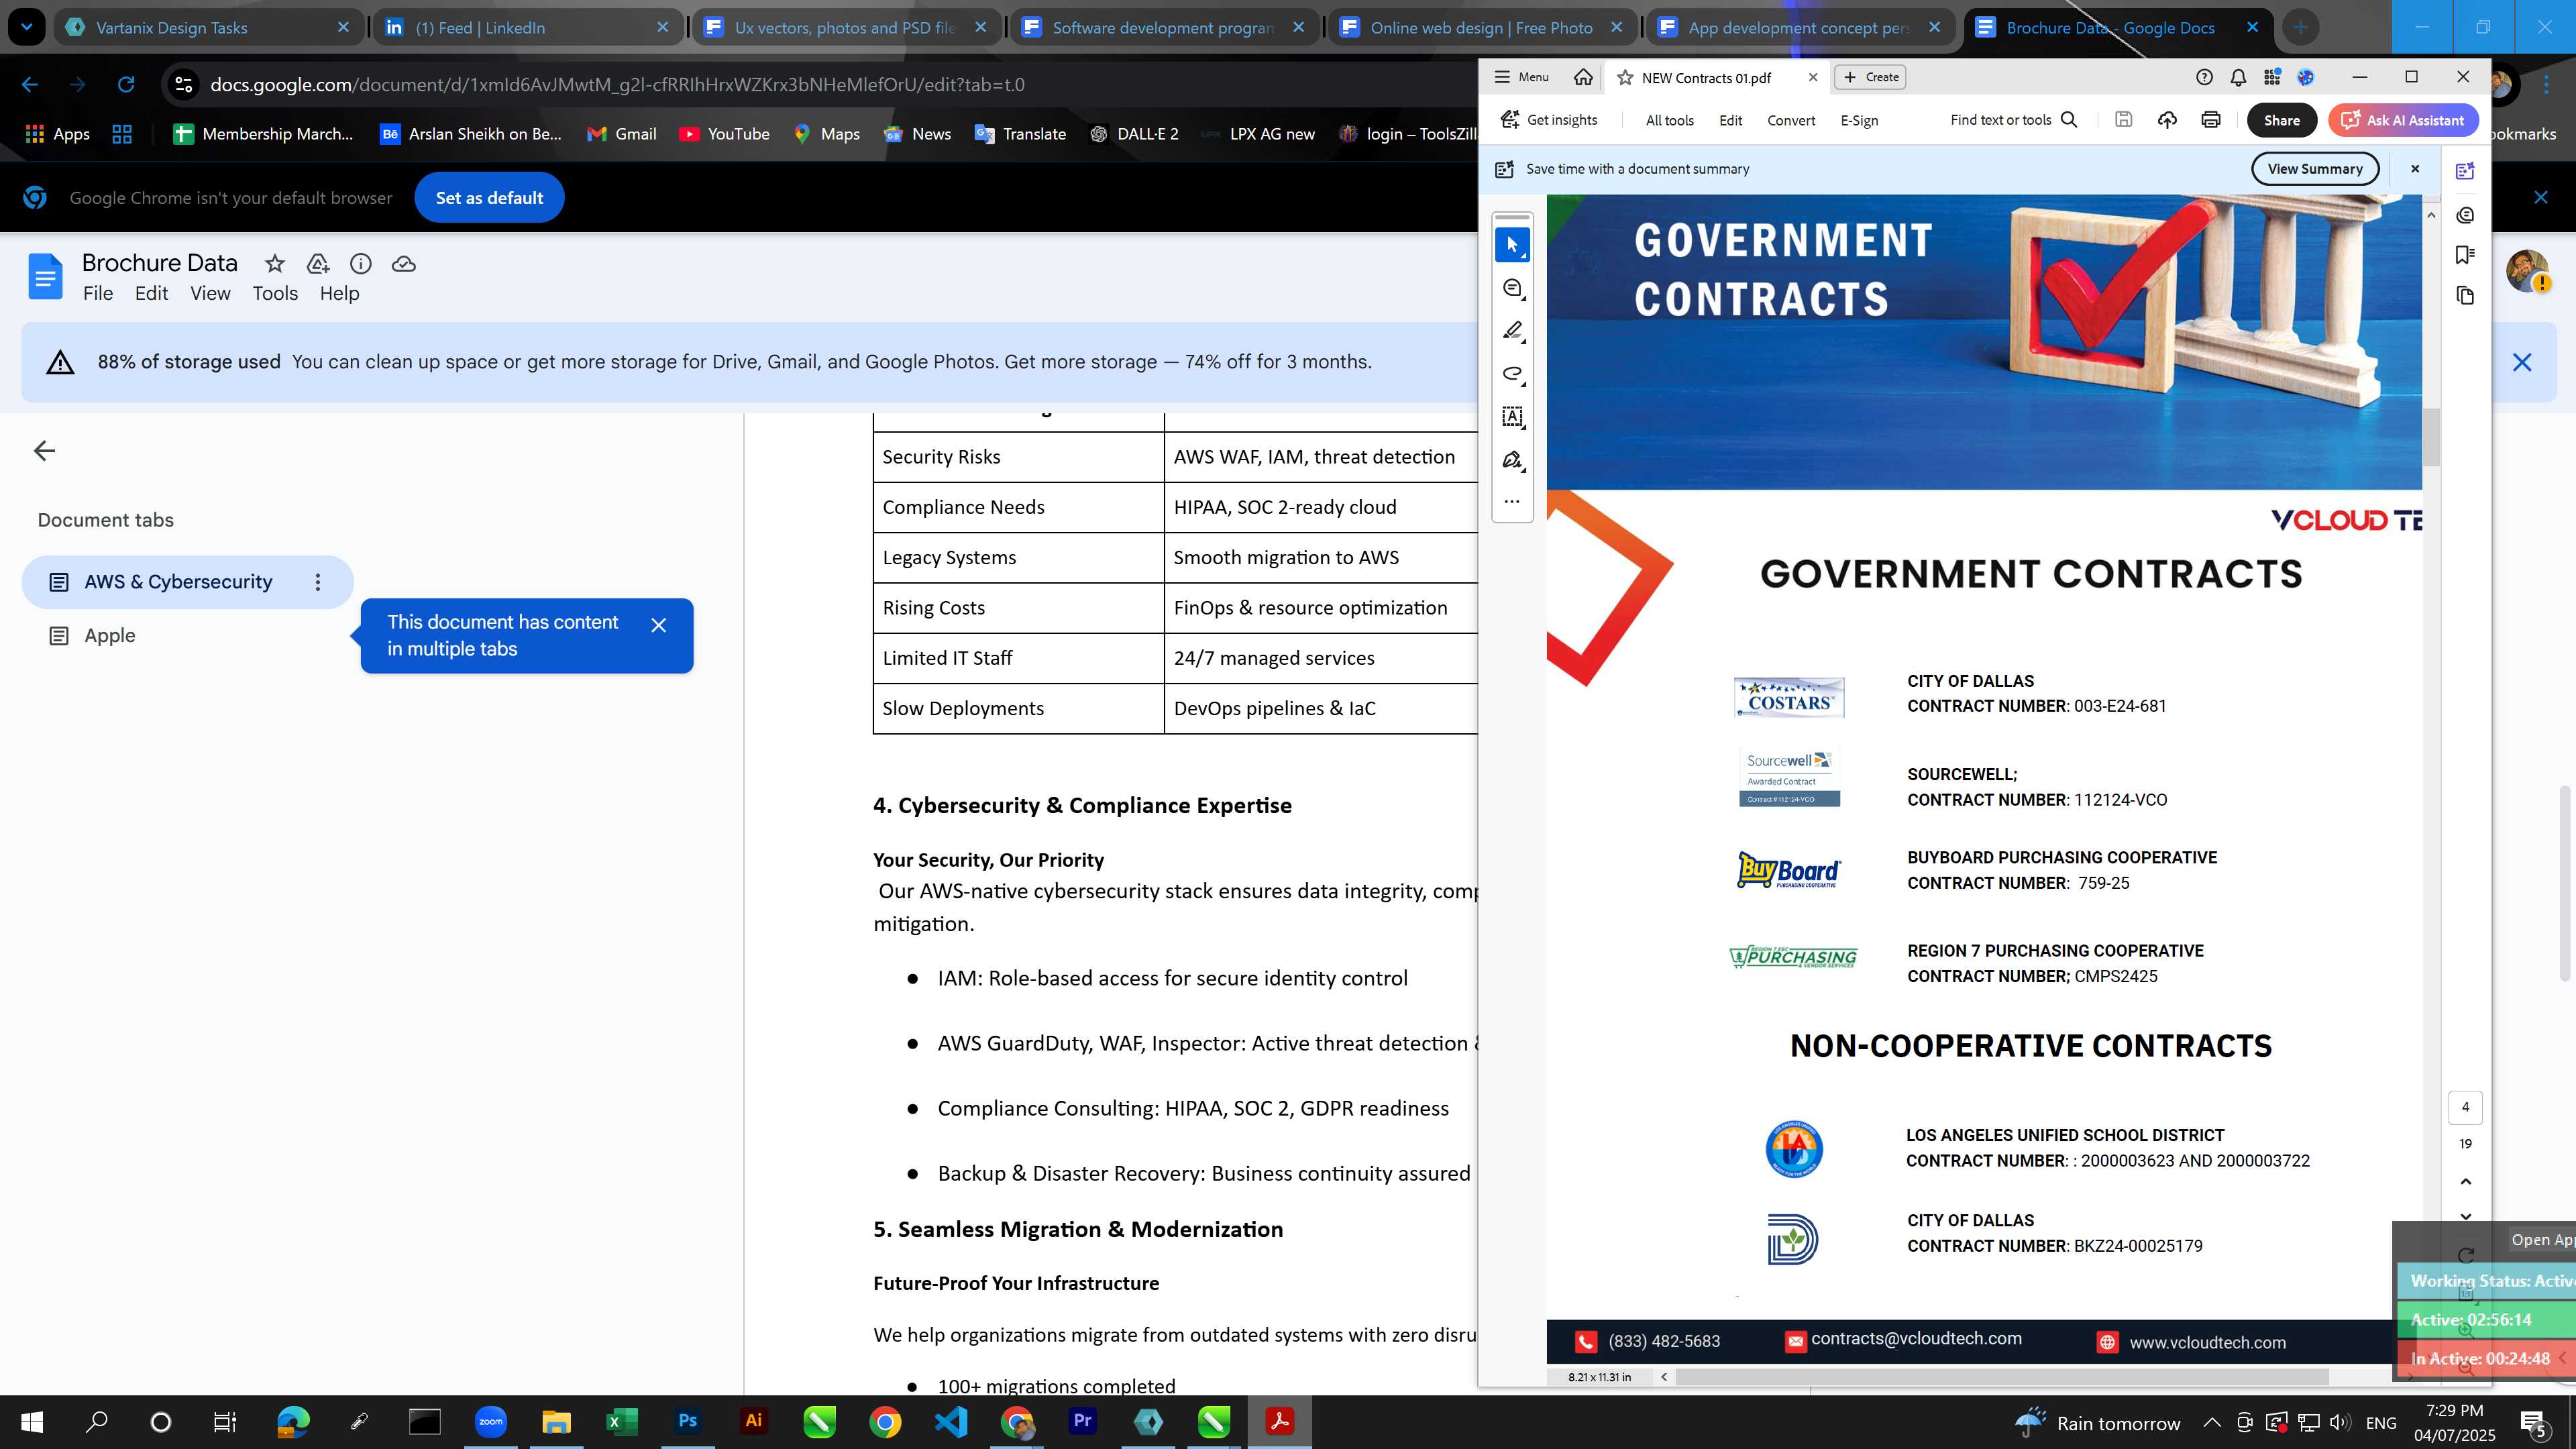The height and width of the screenshot is (1449, 2576).
Task: Close the NEW Contracts 01.pdf tab
Action: click(x=1813, y=77)
